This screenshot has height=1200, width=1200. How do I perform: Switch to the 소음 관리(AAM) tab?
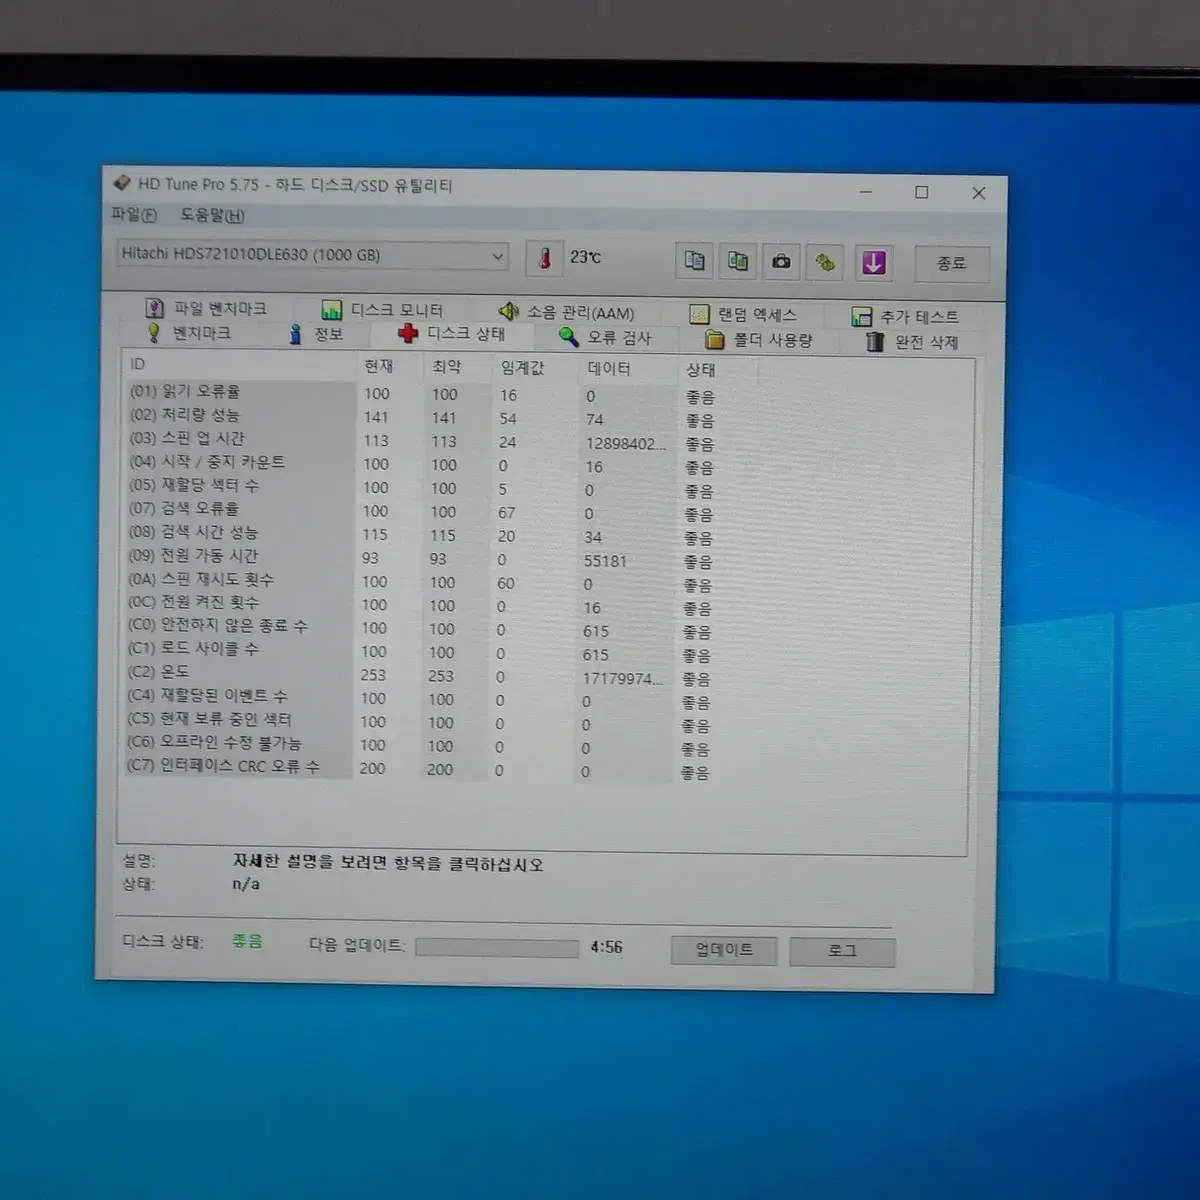tap(566, 312)
